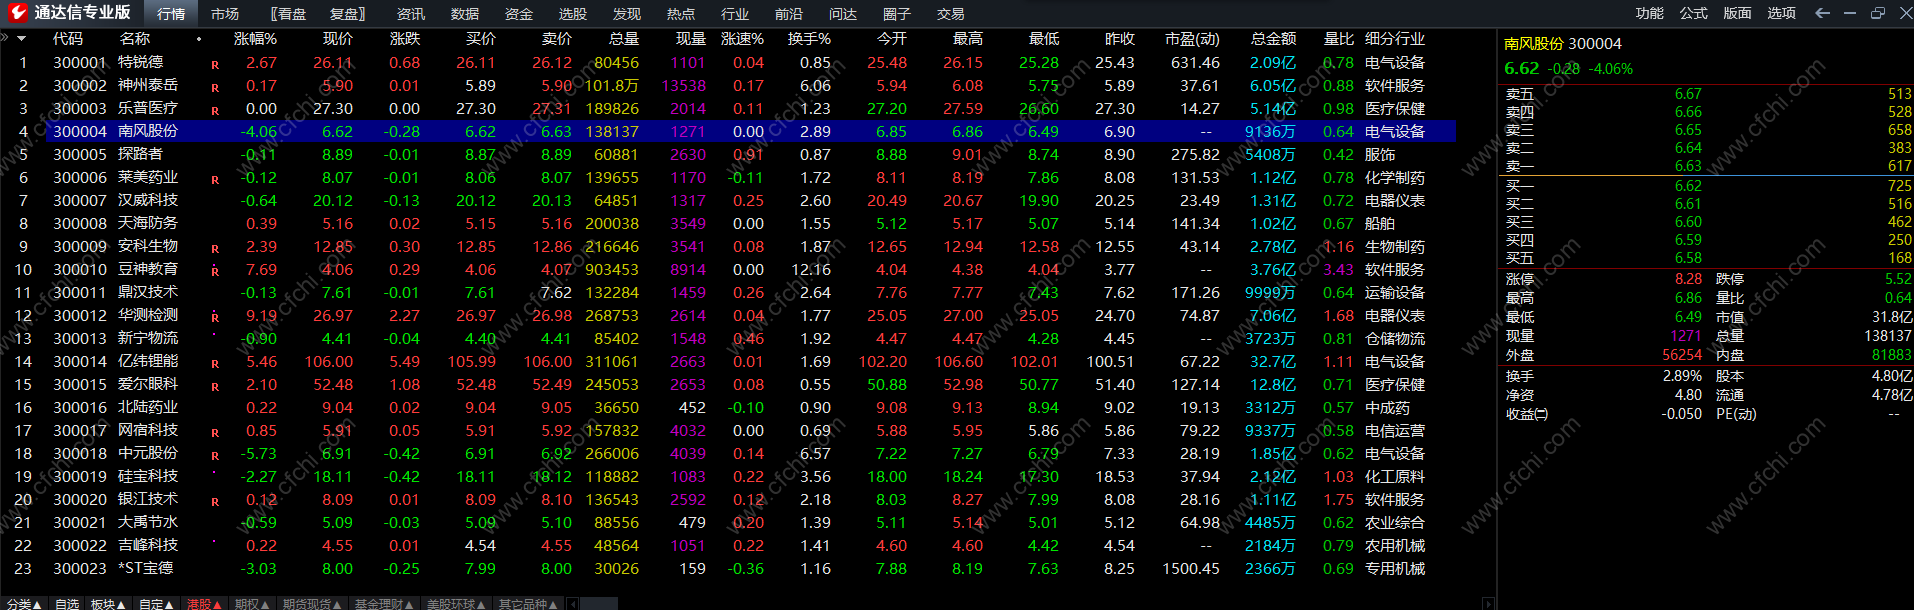Sort by the 涨幅% column header
1914x610 pixels.
255,39
